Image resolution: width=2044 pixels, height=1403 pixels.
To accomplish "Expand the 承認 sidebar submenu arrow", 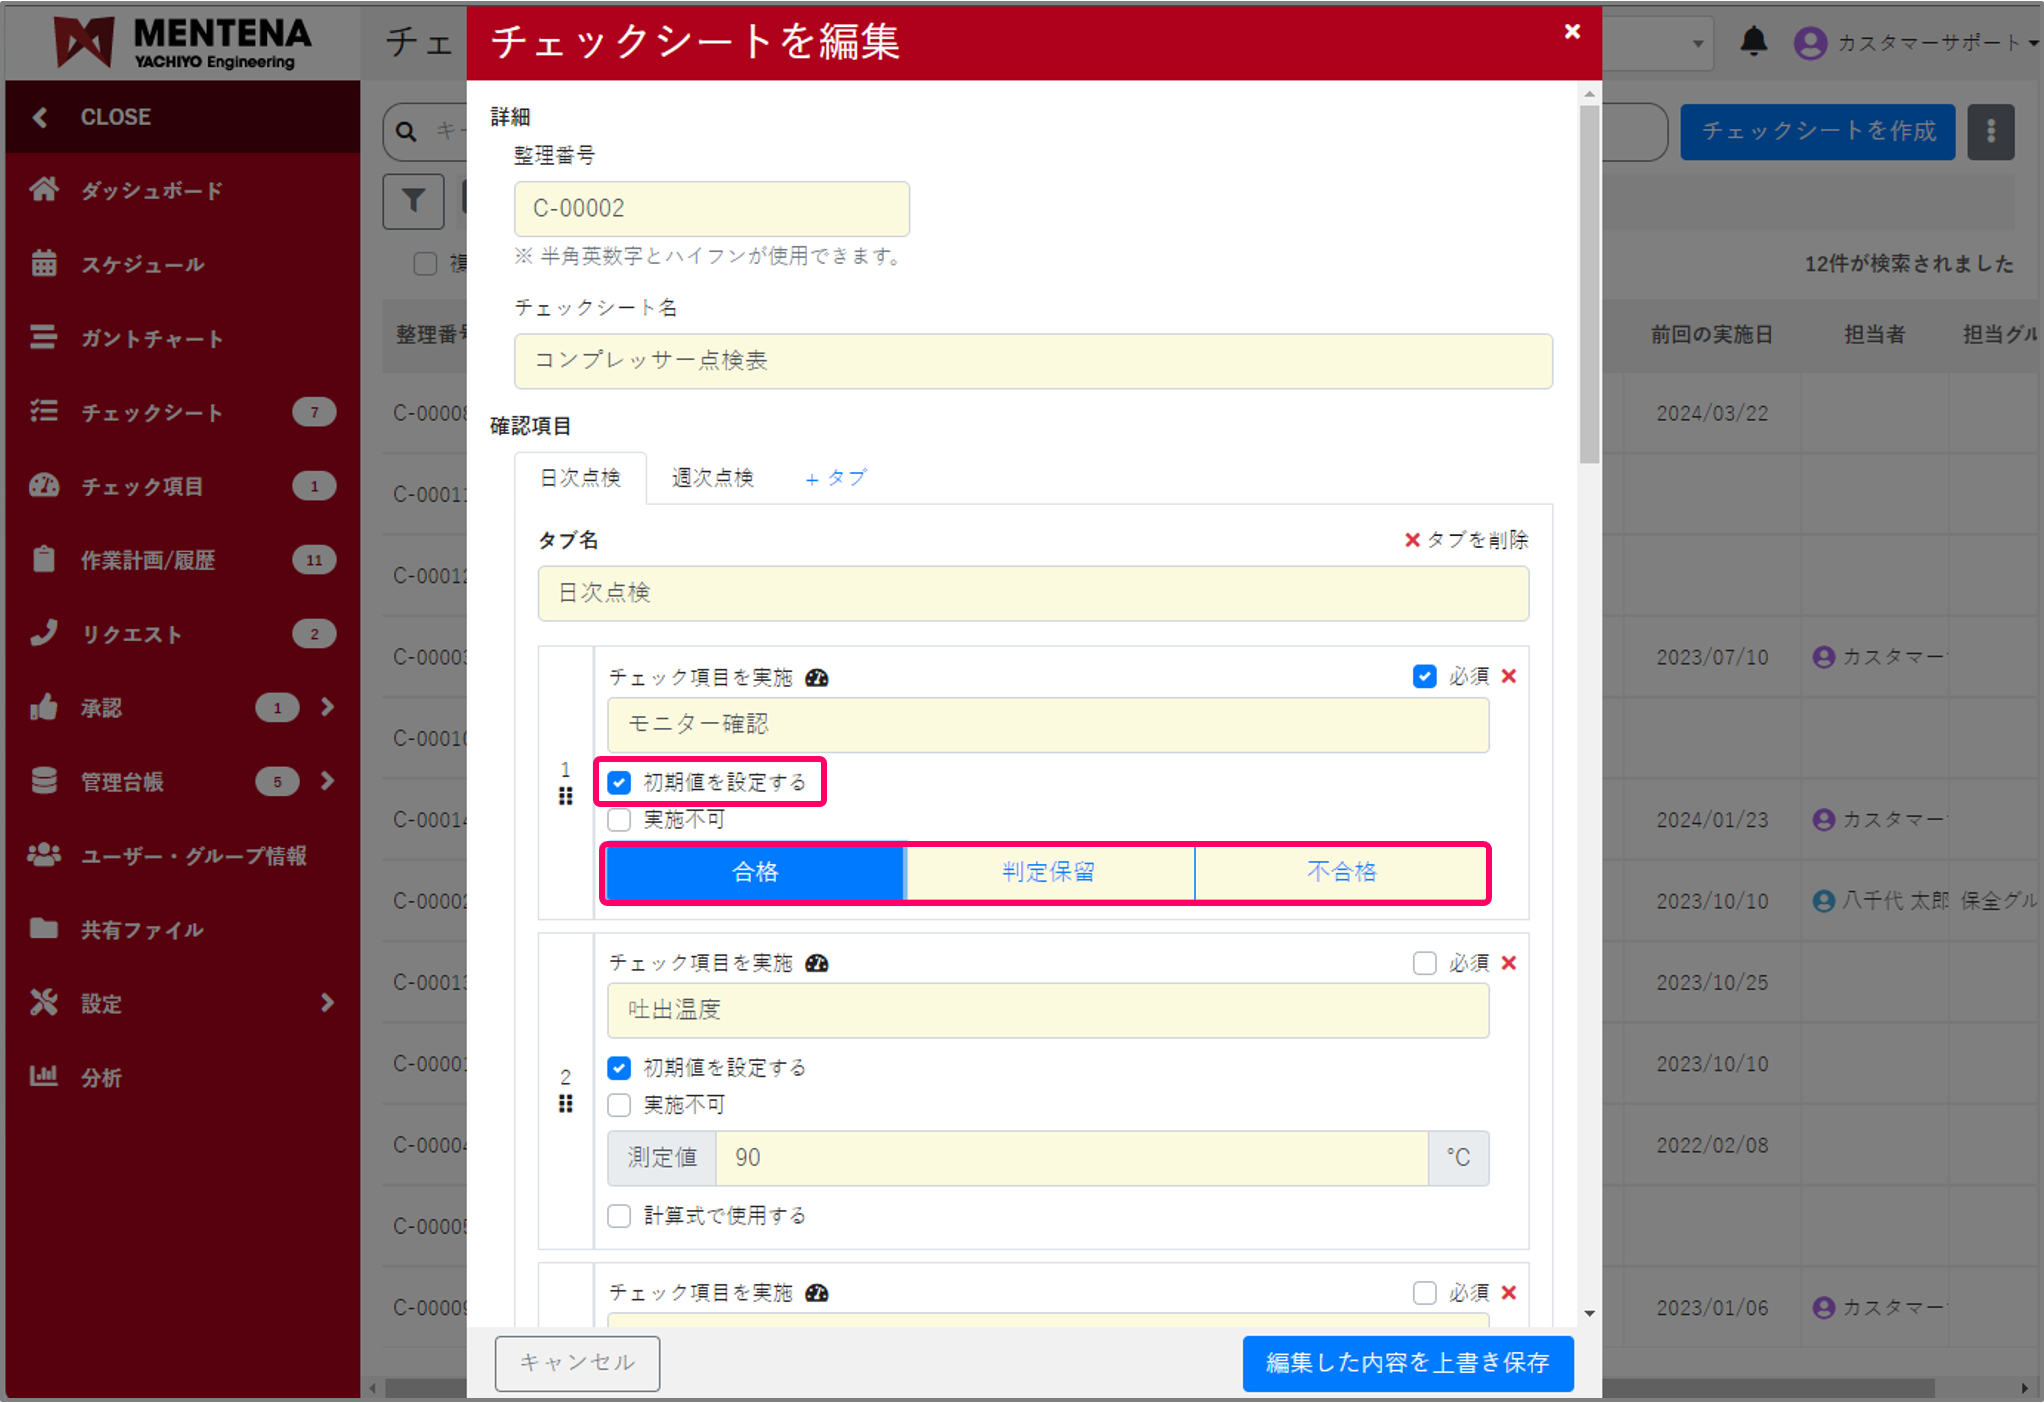I will click(328, 707).
